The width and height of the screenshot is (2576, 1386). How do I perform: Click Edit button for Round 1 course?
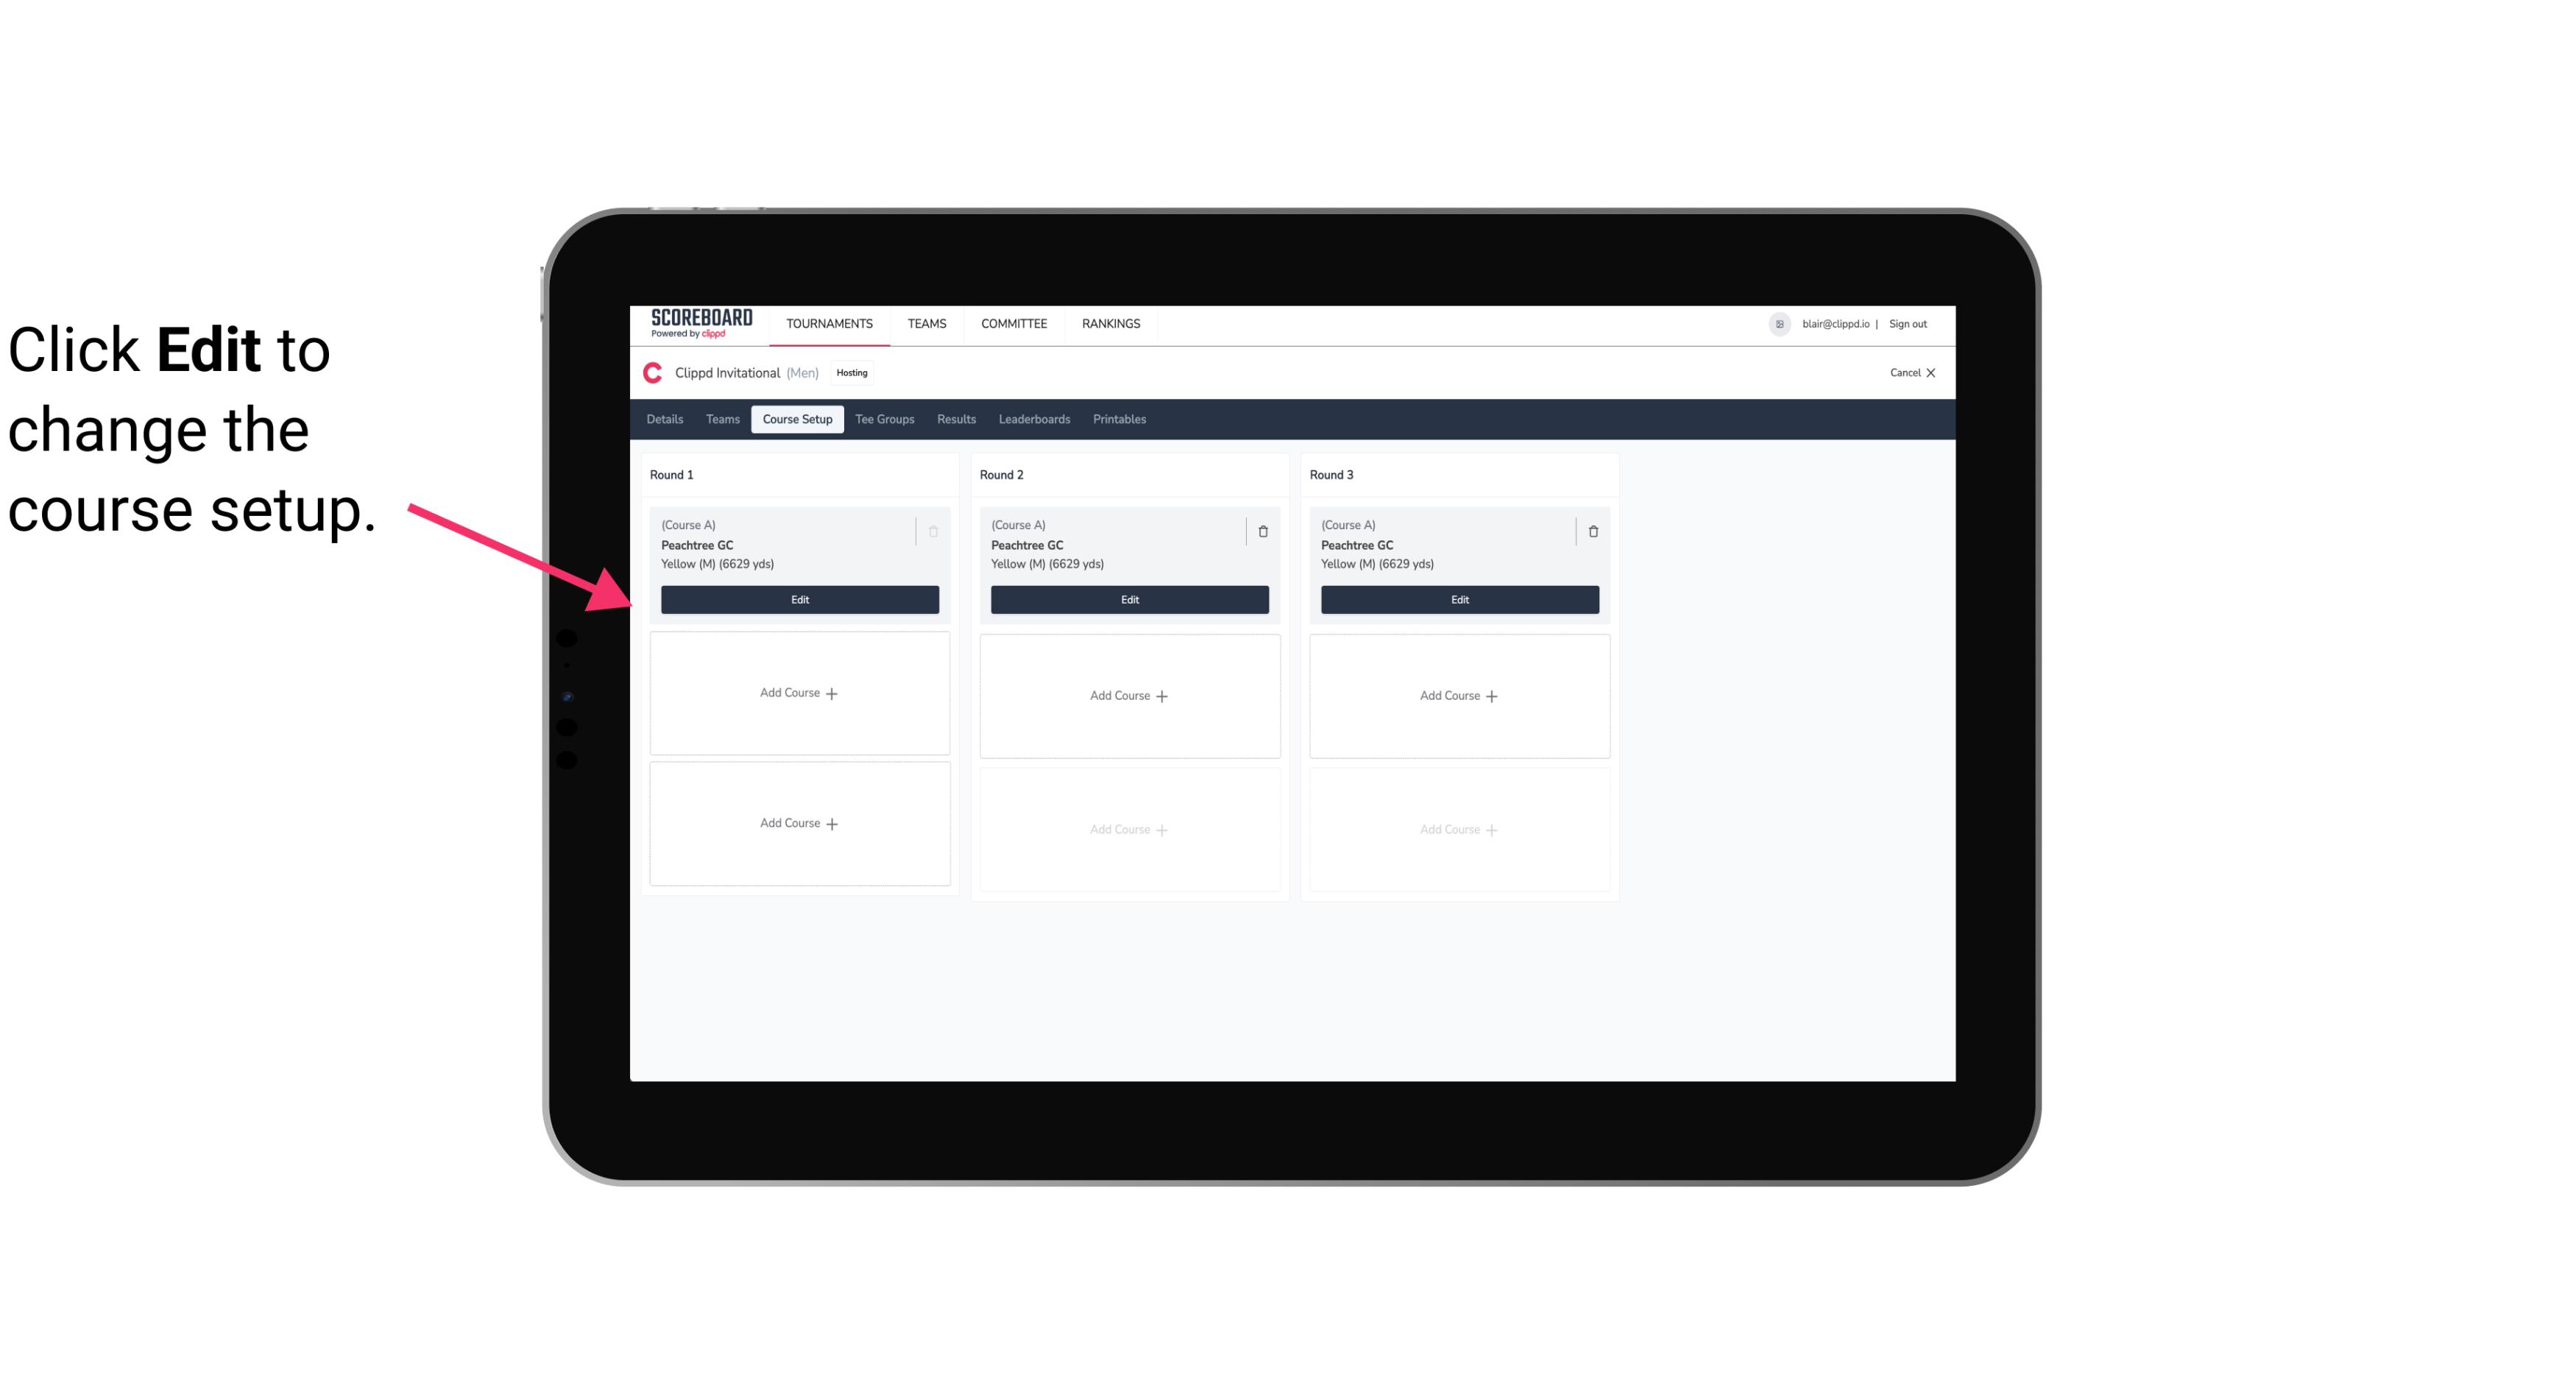tap(799, 598)
